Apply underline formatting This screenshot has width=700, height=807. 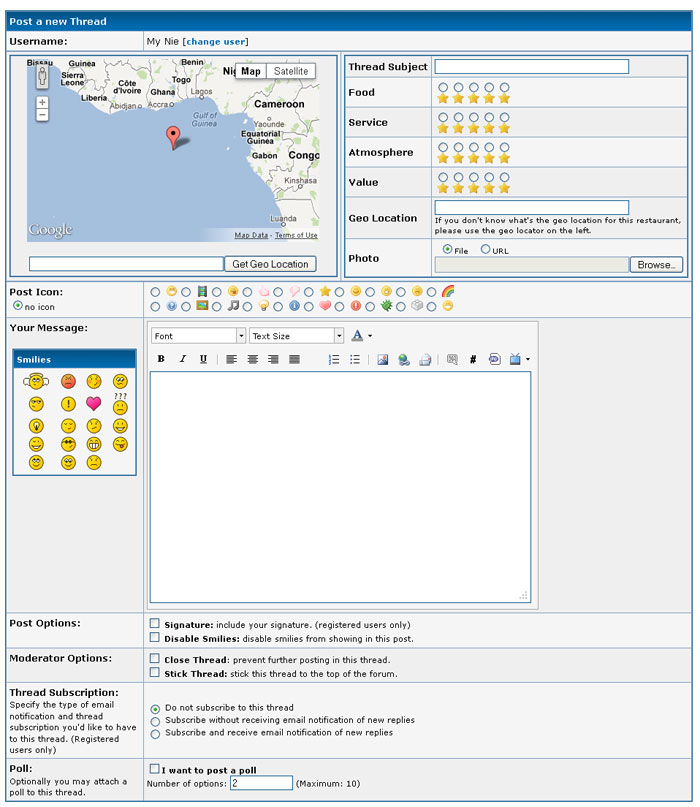pos(203,359)
